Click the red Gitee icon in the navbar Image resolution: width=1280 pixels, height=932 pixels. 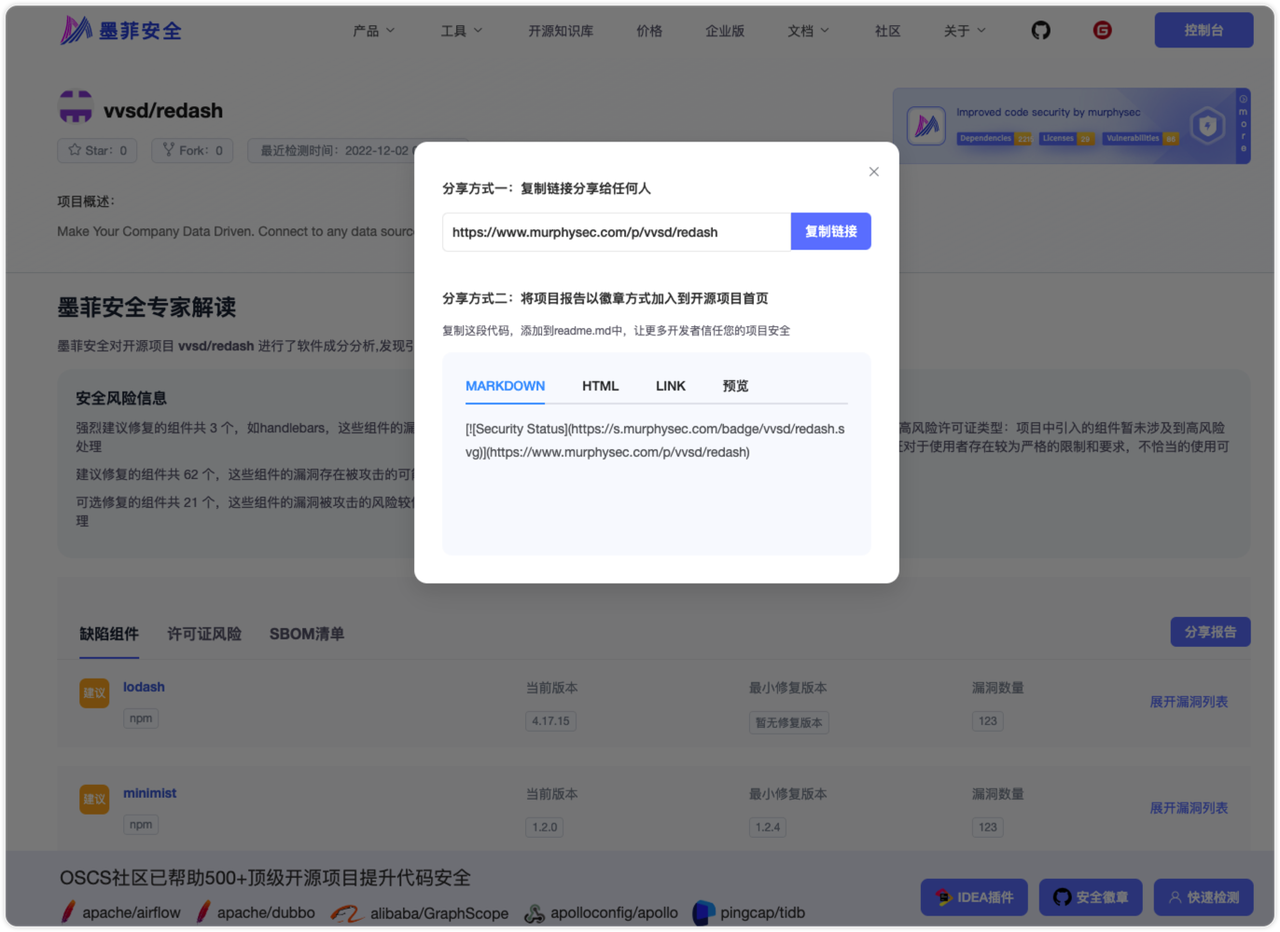click(x=1102, y=31)
